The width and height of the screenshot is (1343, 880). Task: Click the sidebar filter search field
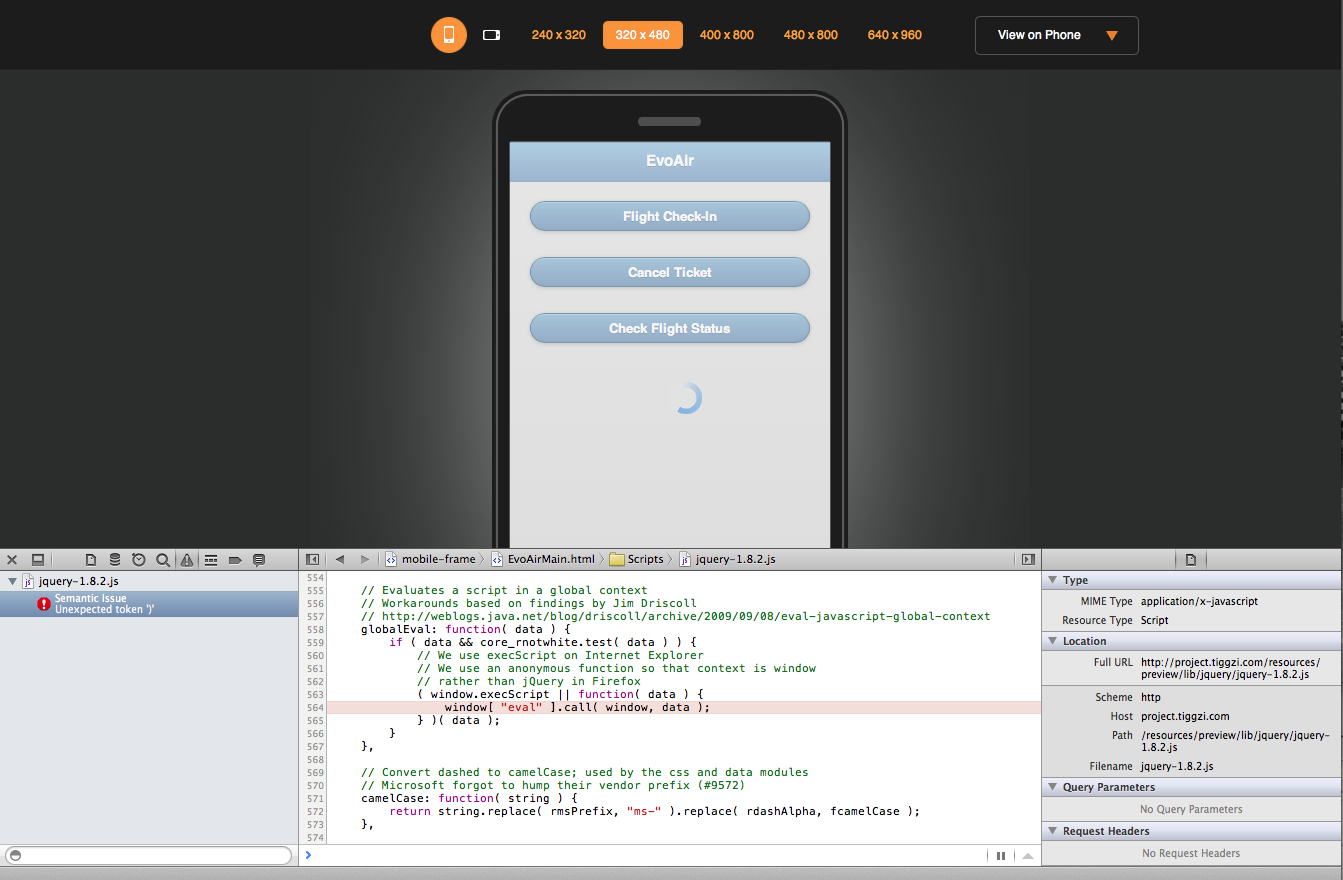tap(148, 855)
